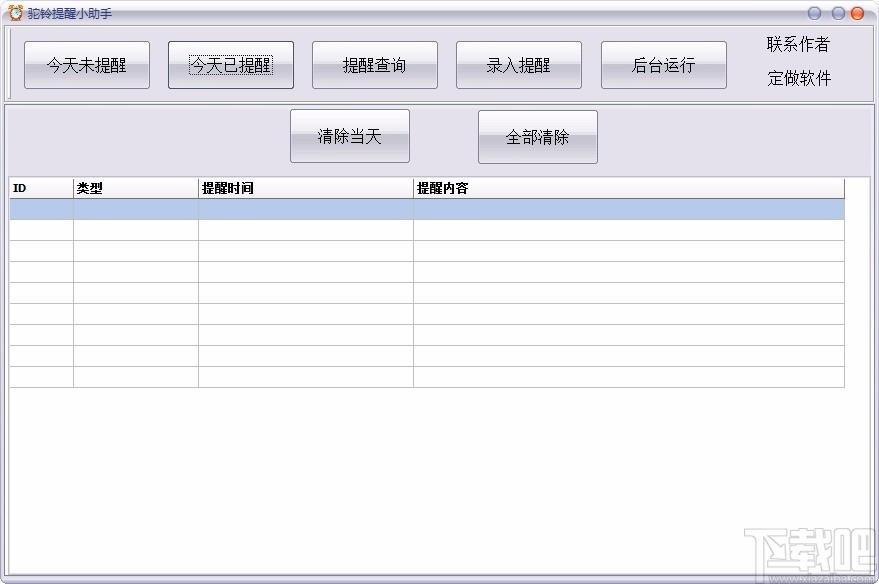Image resolution: width=879 pixels, height=584 pixels.
Task: Maximize the reminder assistant window
Action: [838, 13]
